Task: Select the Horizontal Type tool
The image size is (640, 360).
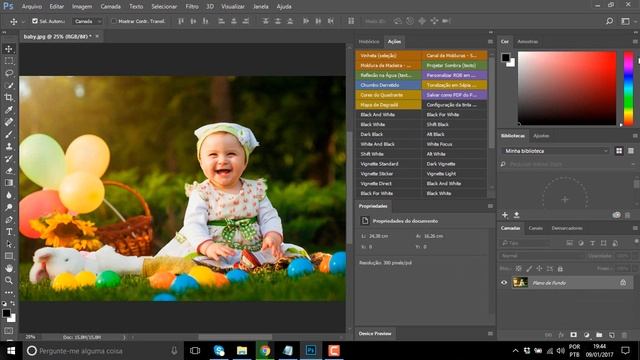Action: 9,231
